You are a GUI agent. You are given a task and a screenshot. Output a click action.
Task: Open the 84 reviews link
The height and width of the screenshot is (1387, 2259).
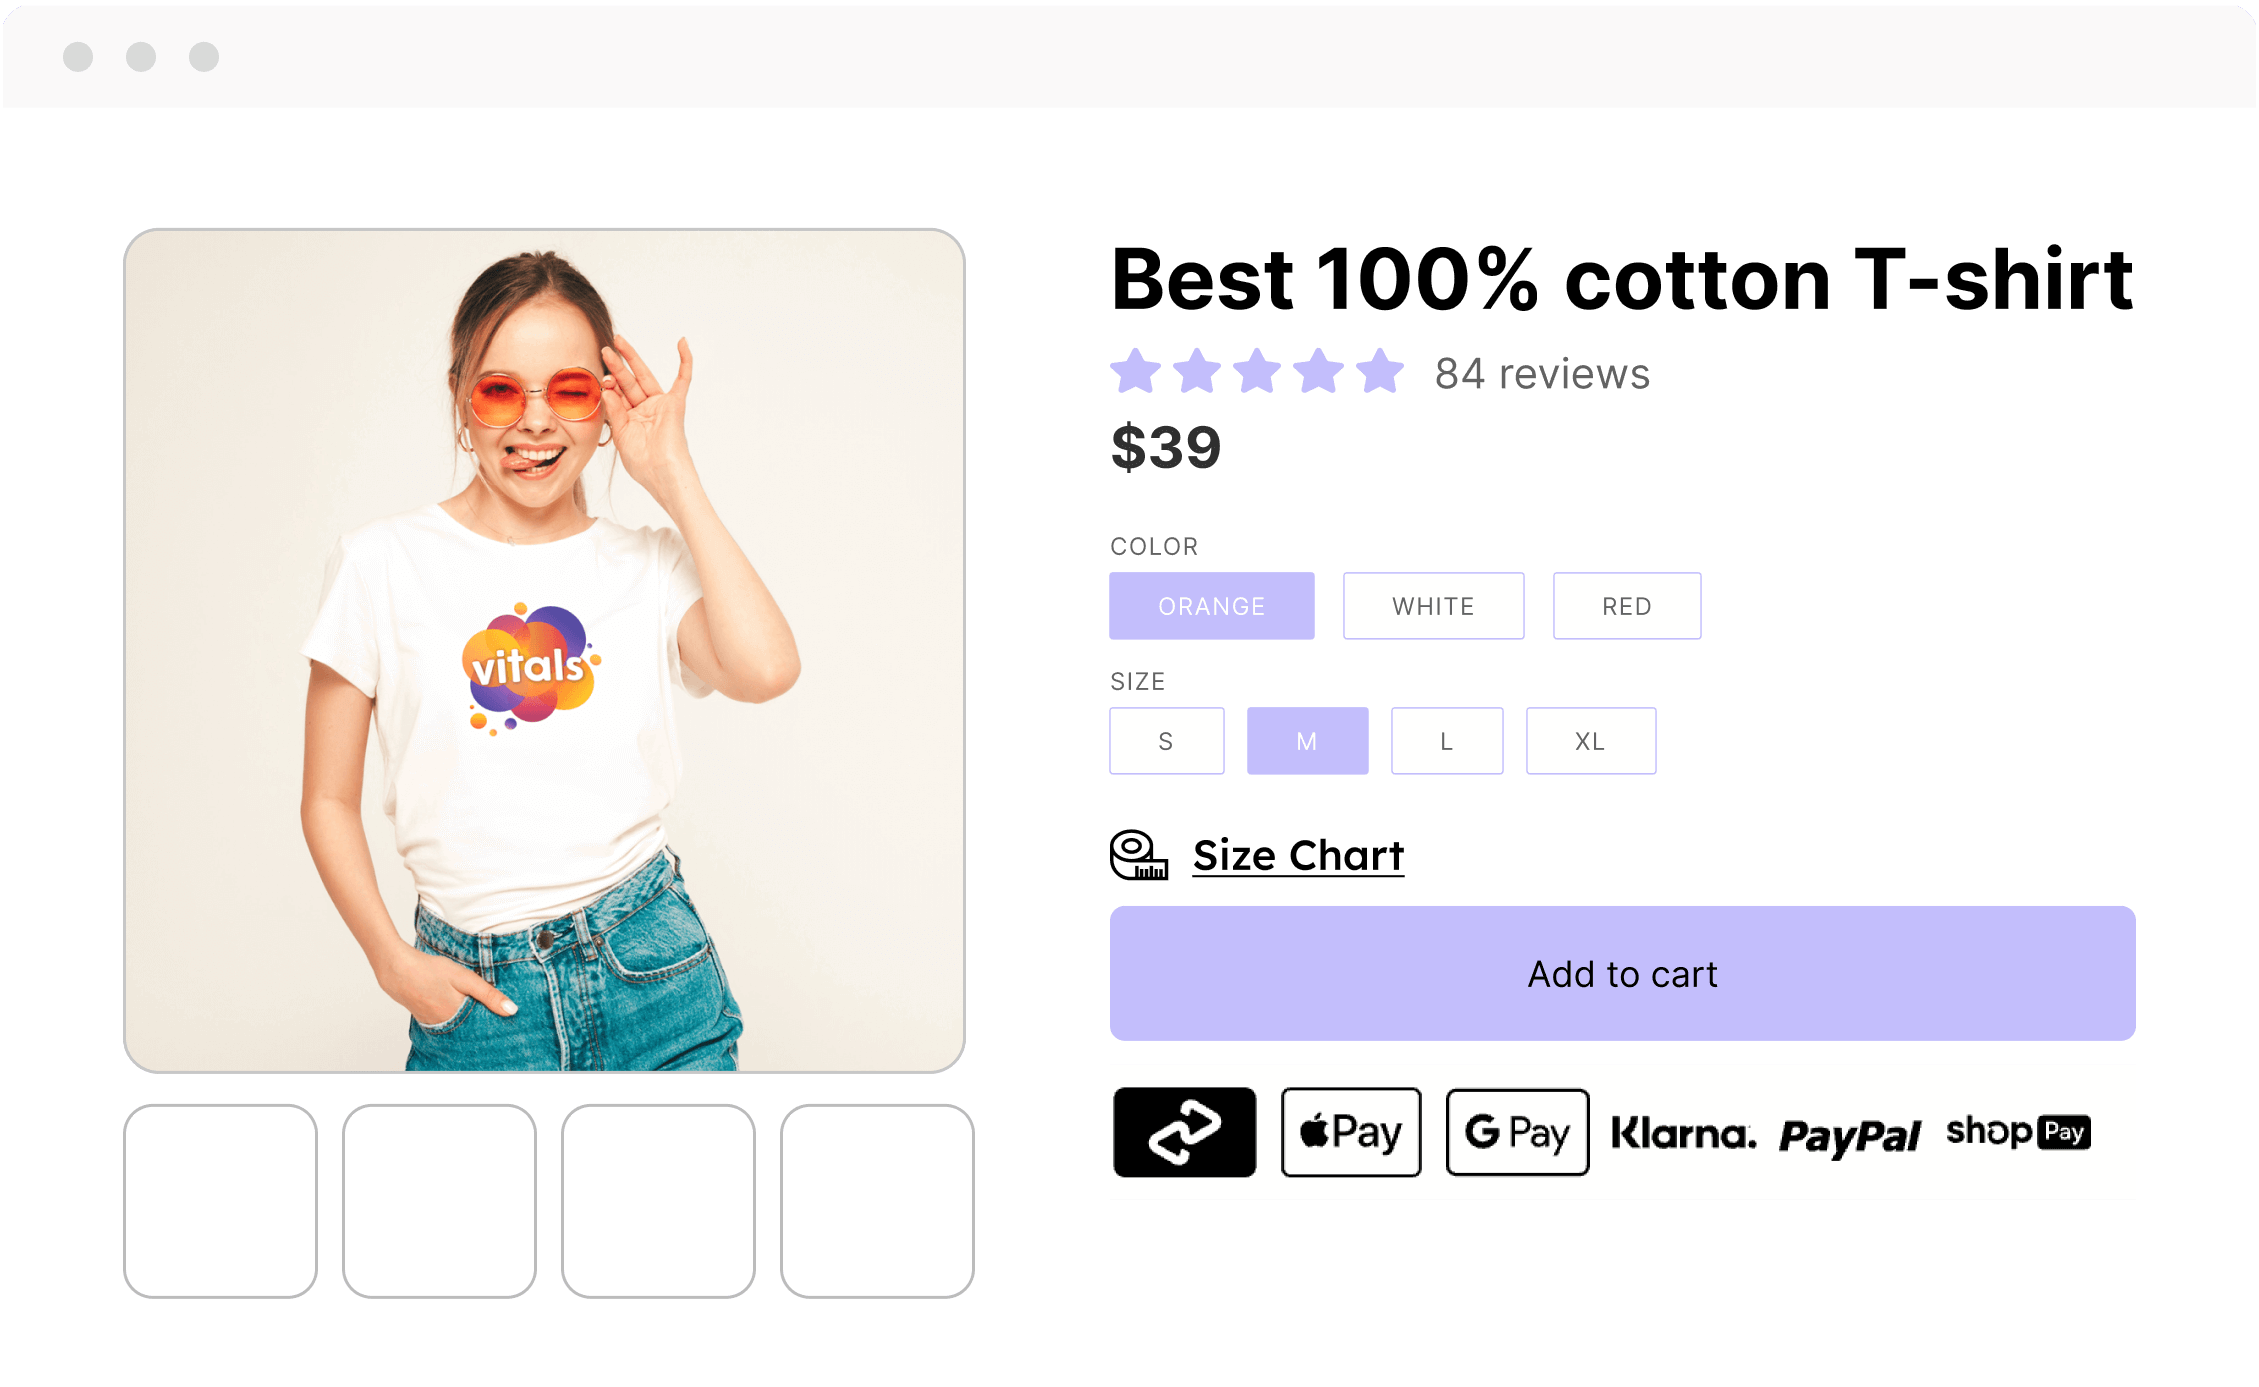click(x=1542, y=373)
